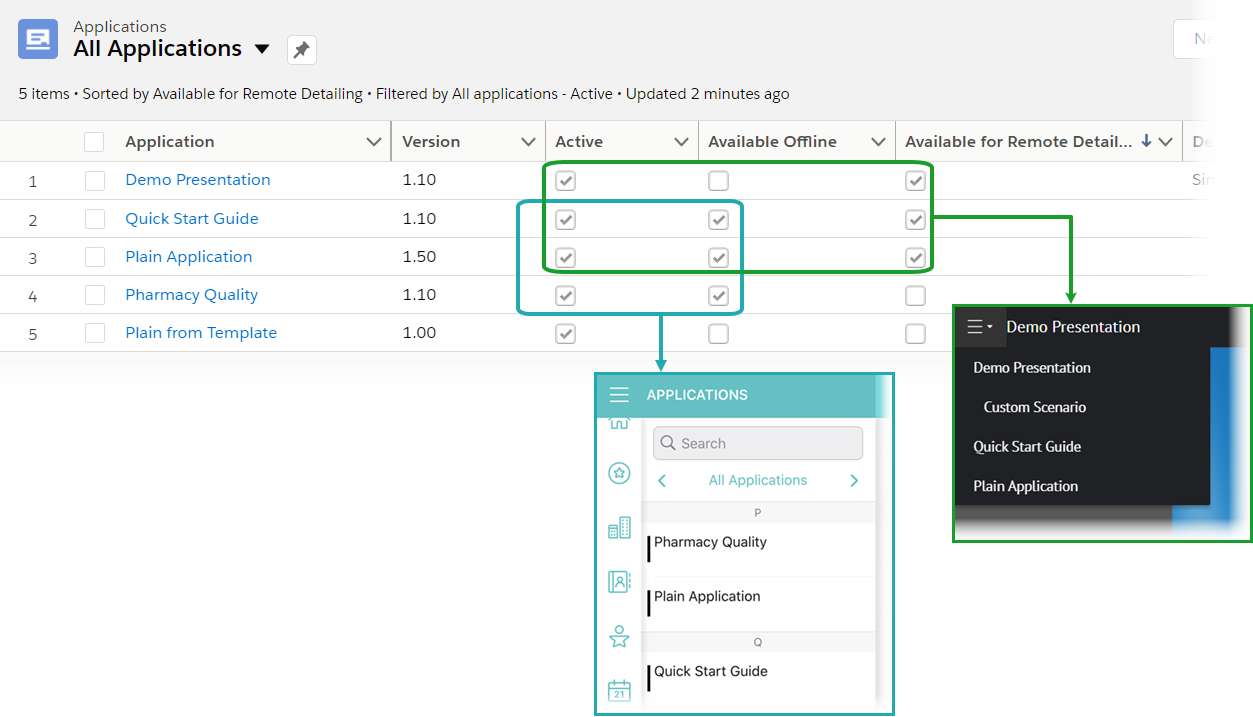Choose Quick Start Guide in the dark menu

tap(1027, 447)
